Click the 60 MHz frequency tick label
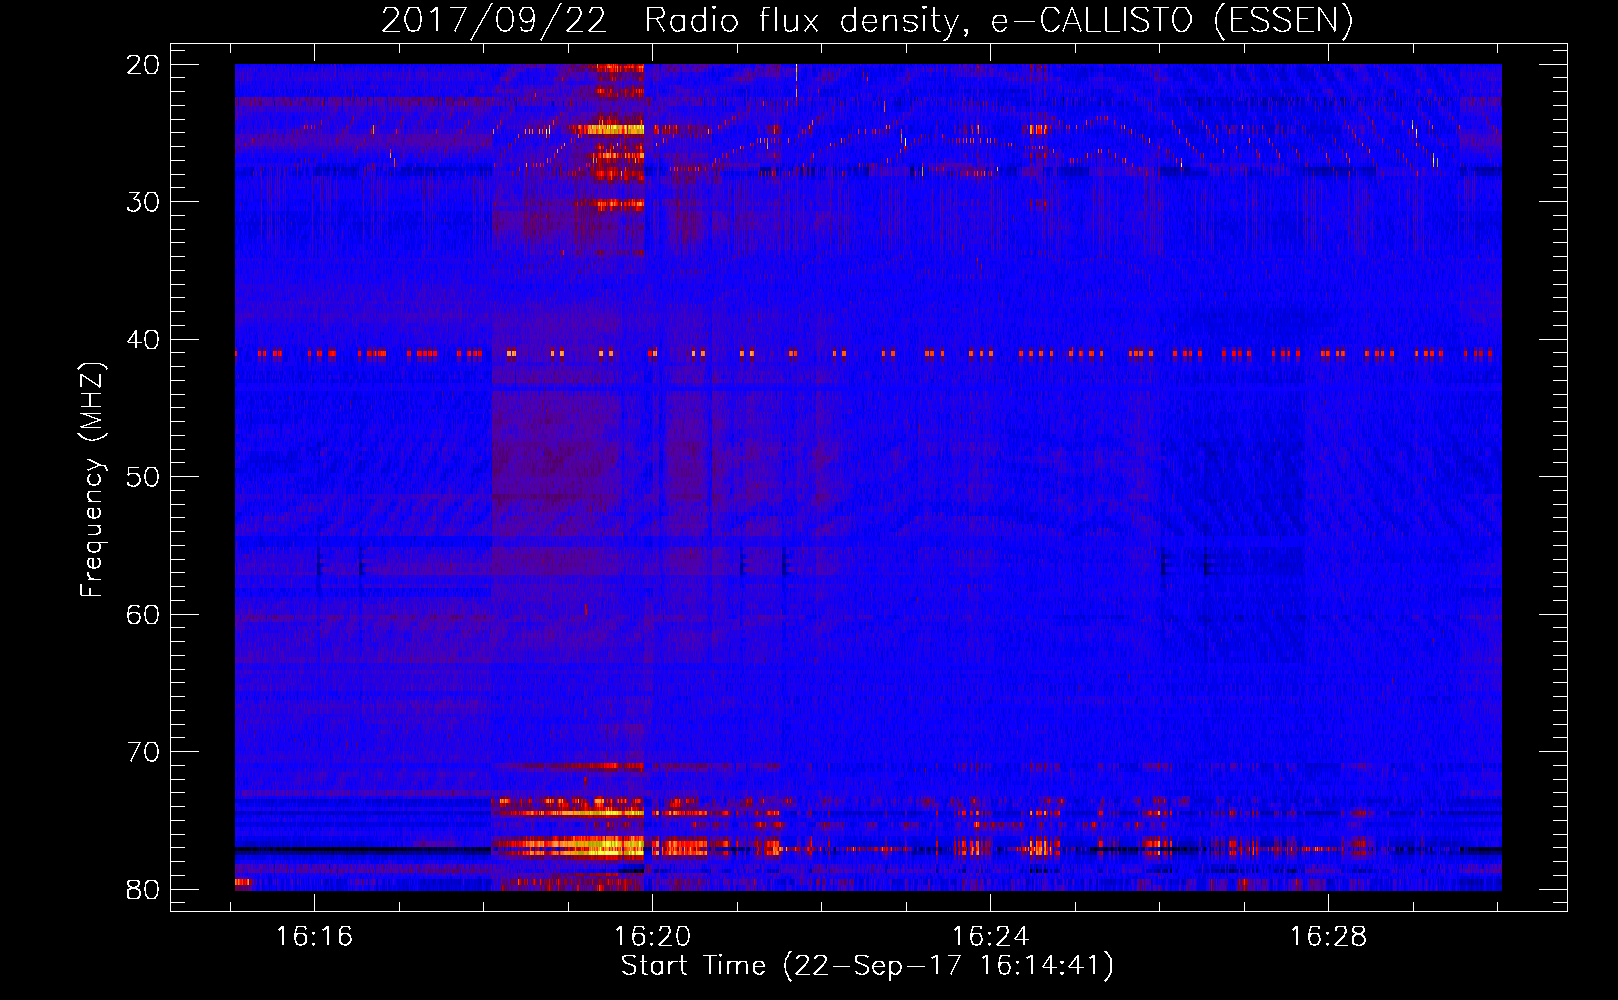Viewport: 1618px width, 1000px height. click(x=144, y=615)
